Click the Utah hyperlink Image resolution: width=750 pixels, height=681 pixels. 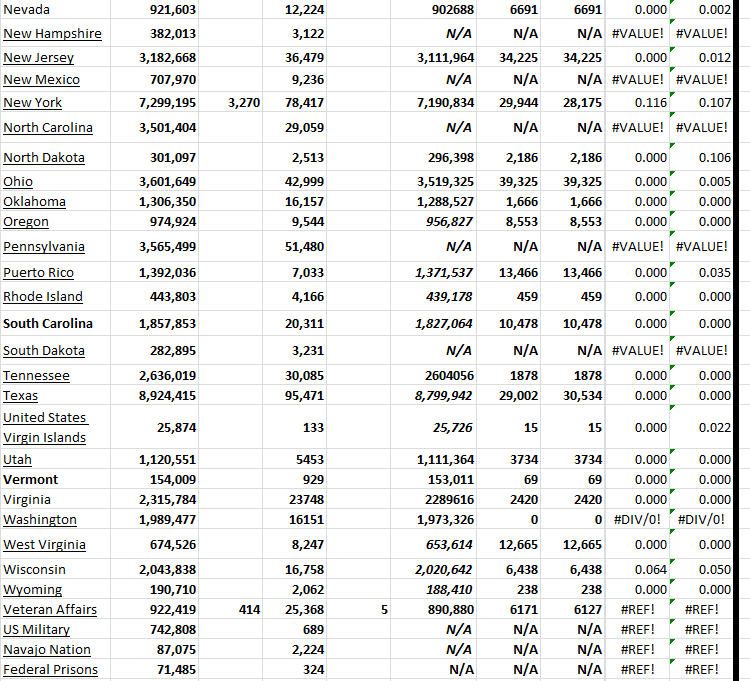(x=17, y=460)
